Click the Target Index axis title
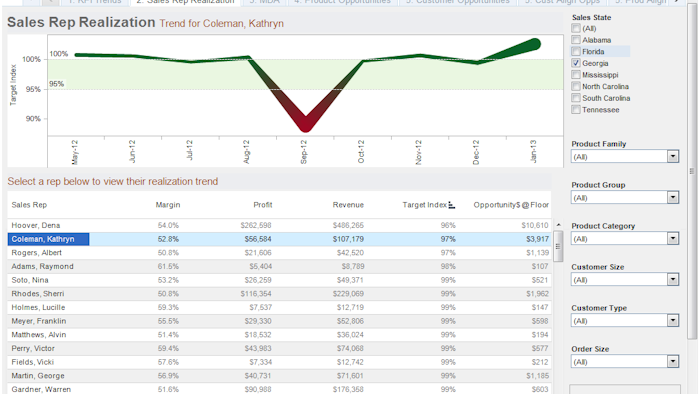 click(13, 85)
